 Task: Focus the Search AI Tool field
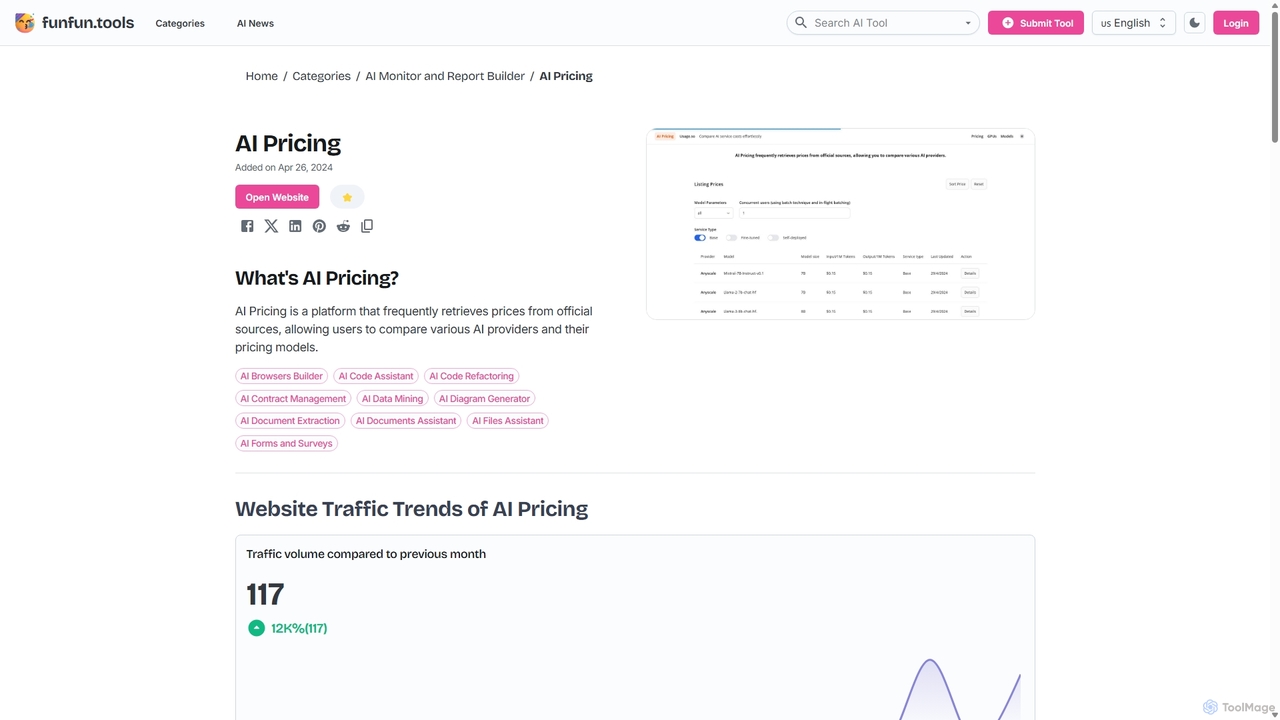883,23
